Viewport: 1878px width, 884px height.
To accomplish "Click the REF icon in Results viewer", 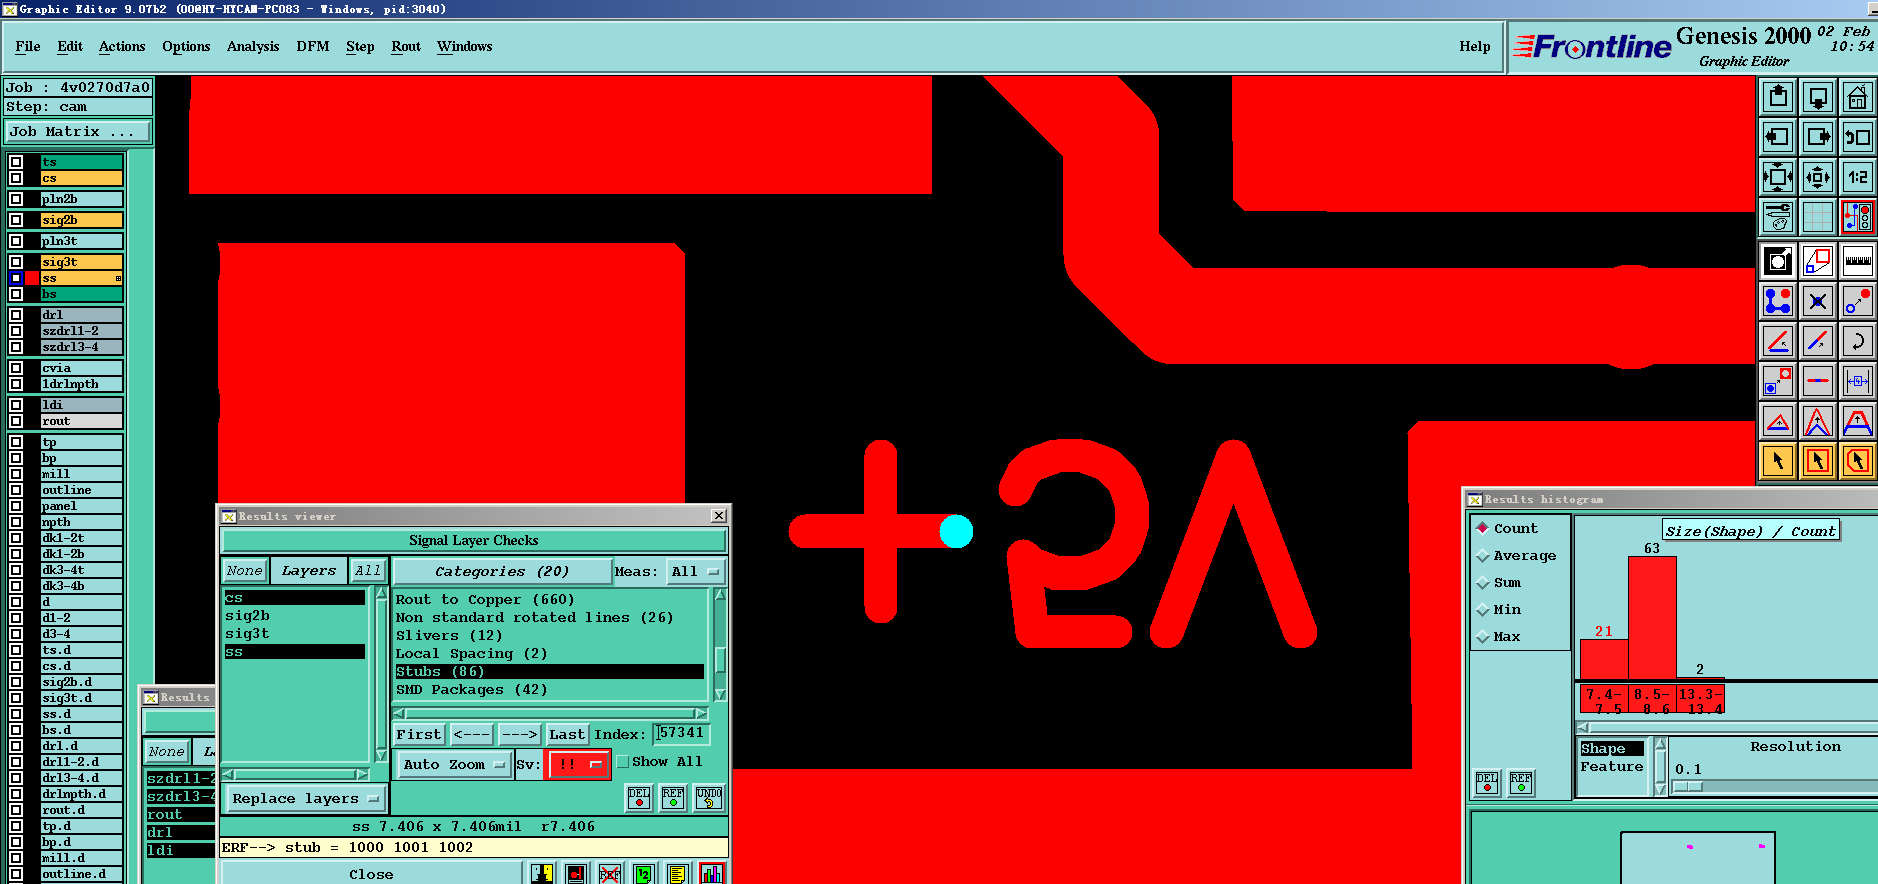I will [x=673, y=798].
